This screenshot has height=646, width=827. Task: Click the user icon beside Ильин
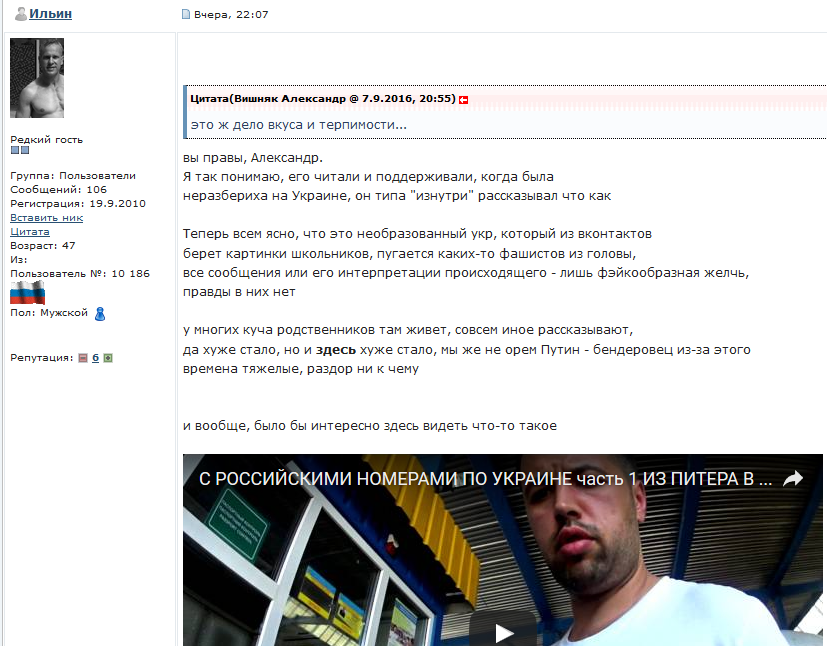click(20, 14)
